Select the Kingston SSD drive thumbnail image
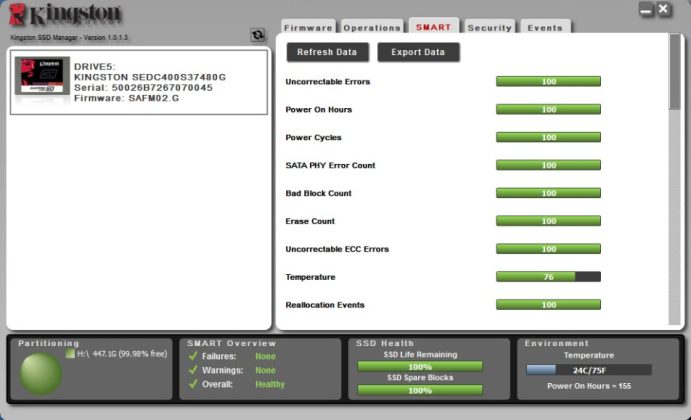 pos(42,76)
